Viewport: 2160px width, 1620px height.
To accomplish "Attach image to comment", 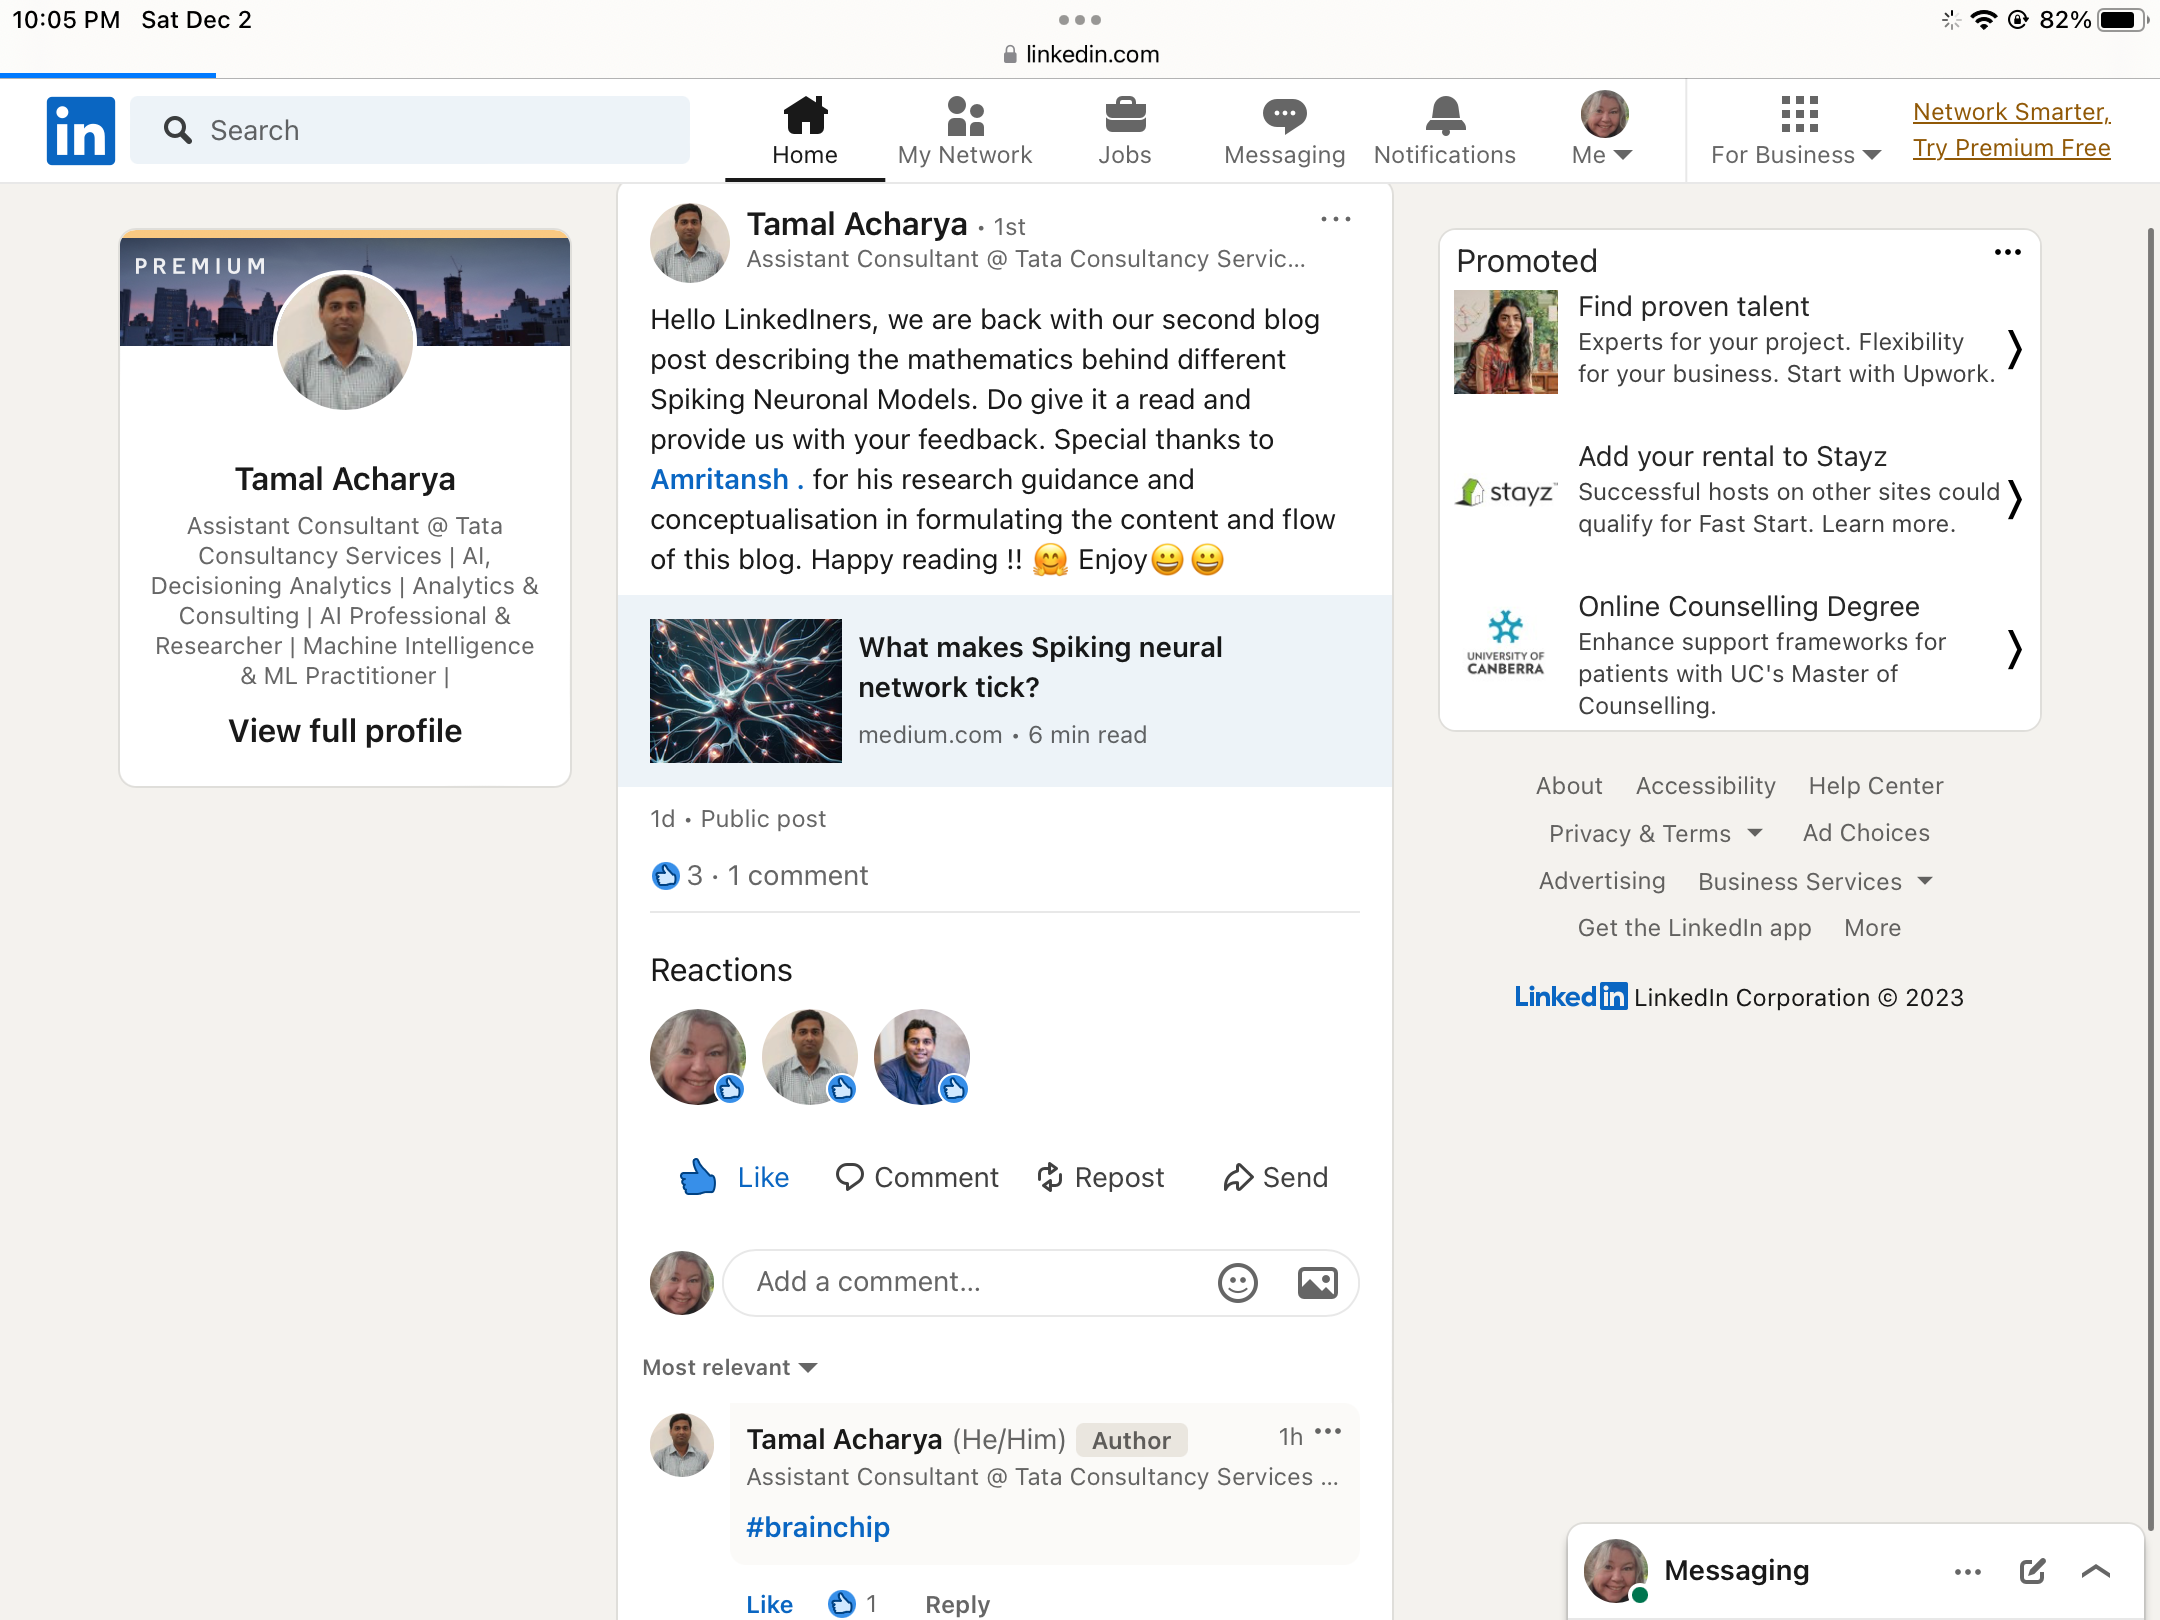I will [1317, 1282].
